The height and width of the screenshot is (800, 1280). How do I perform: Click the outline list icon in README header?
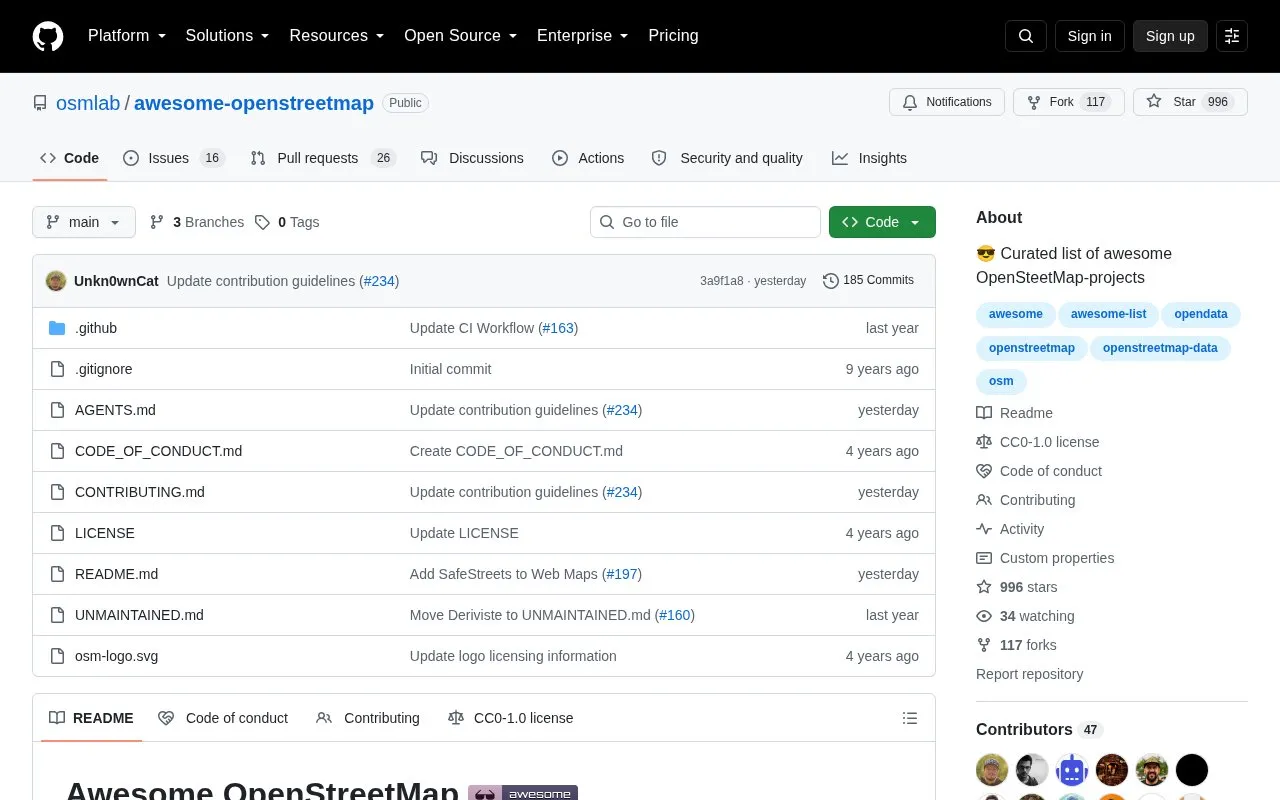click(x=910, y=718)
